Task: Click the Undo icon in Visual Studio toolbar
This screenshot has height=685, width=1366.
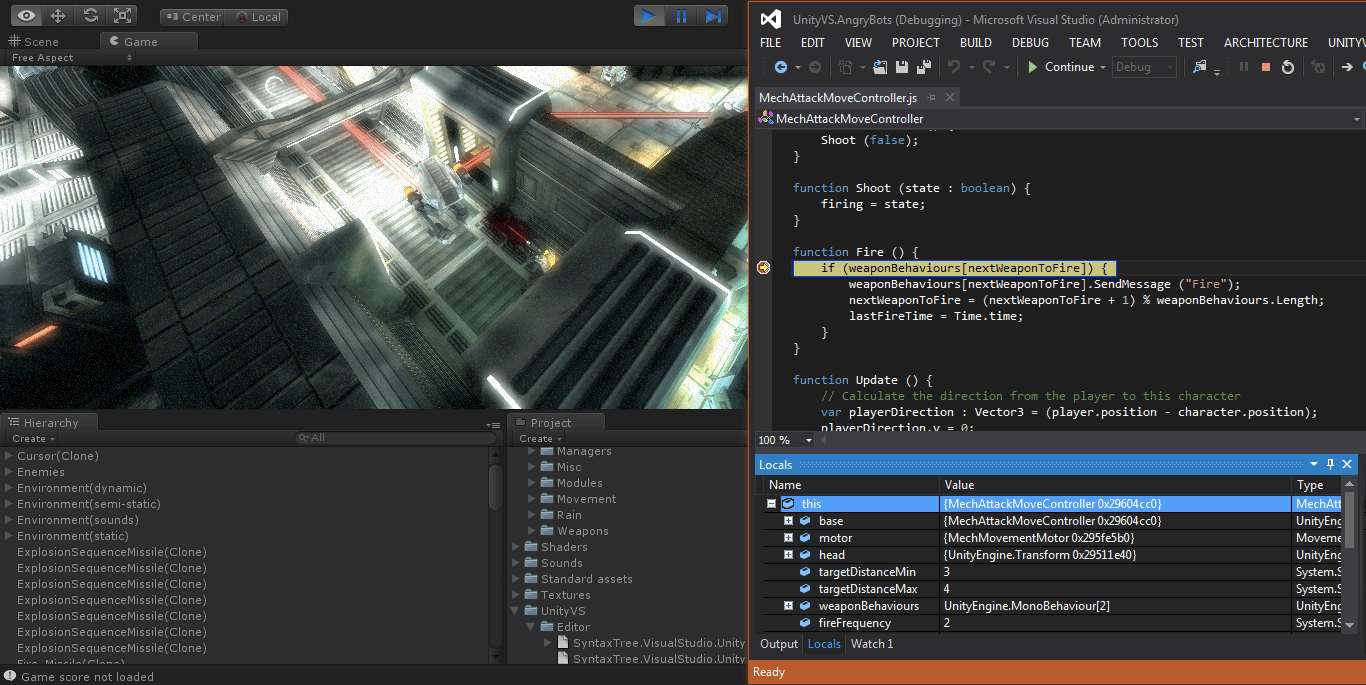Action: tap(955, 66)
